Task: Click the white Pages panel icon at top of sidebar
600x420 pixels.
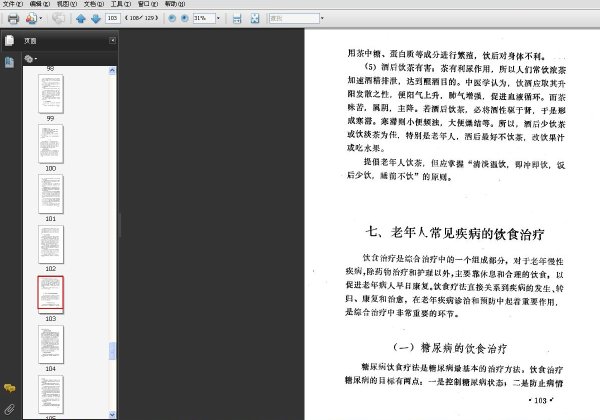Action: [x=10, y=41]
